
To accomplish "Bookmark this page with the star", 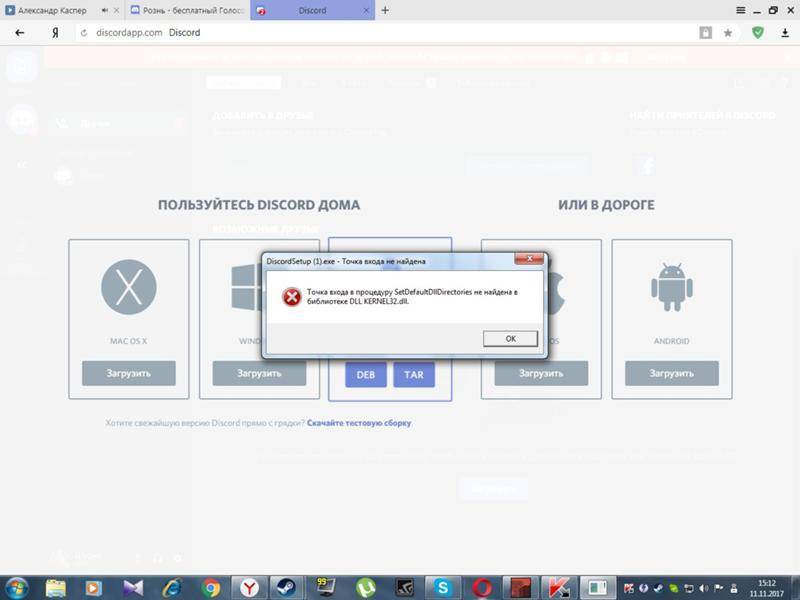I will pos(728,33).
